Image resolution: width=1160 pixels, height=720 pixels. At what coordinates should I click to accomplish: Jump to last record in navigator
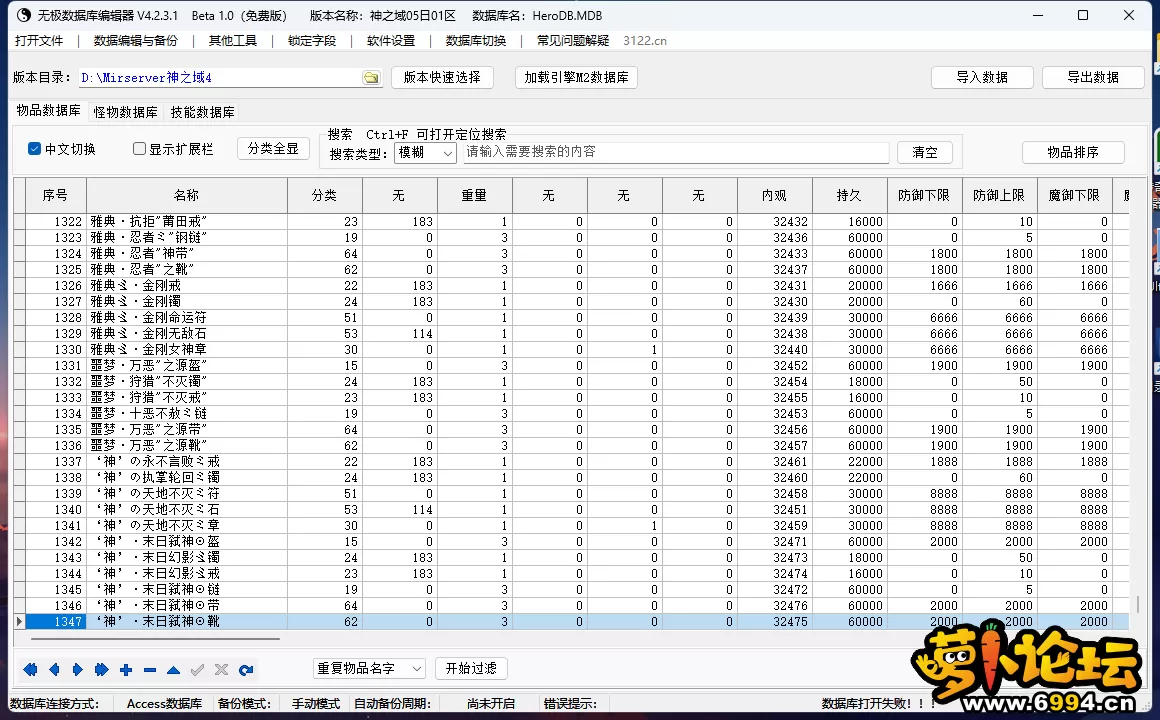tap(101, 670)
